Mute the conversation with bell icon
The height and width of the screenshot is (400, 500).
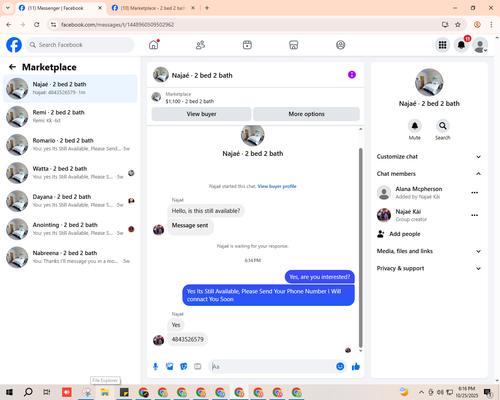point(415,126)
